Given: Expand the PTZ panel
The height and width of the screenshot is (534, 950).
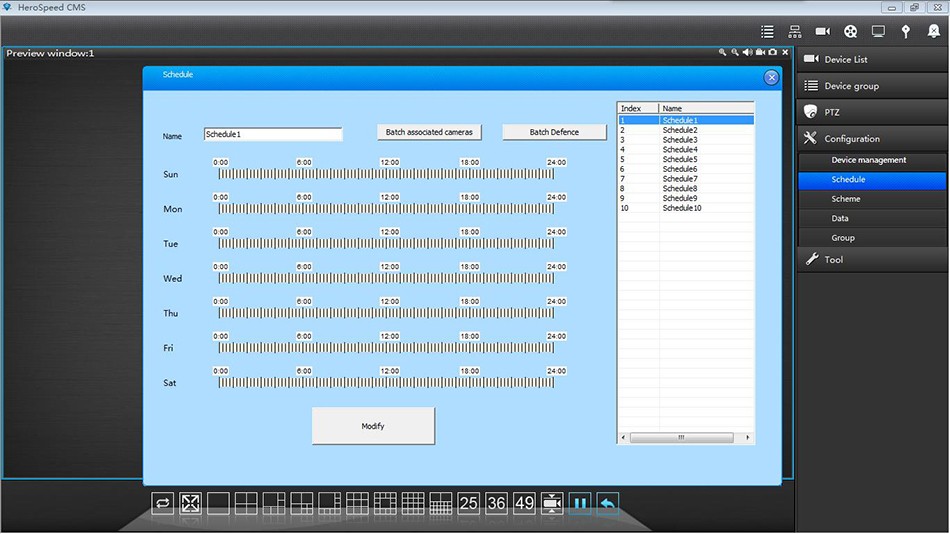Looking at the screenshot, I should pyautogui.click(x=872, y=112).
